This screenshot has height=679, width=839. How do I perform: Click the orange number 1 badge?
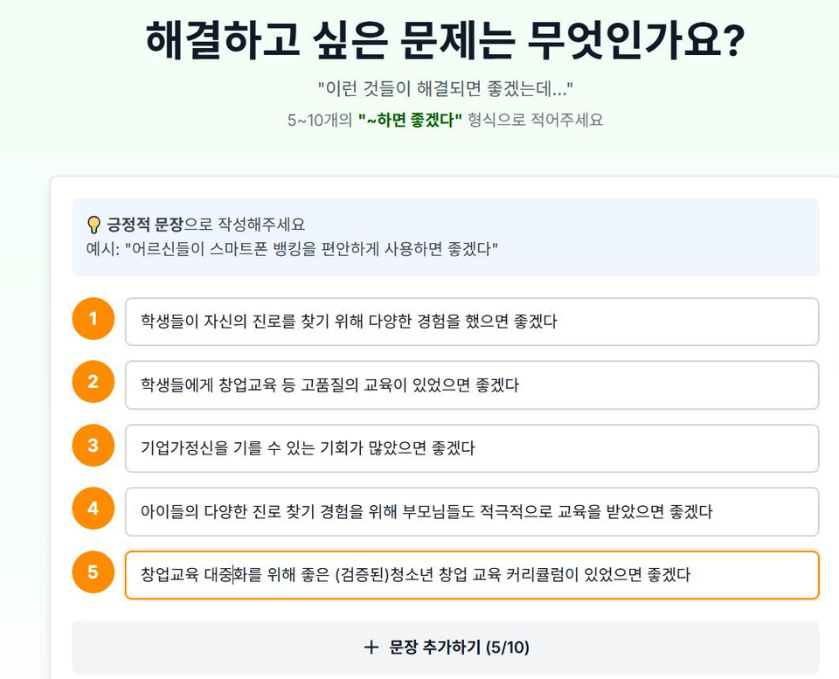[x=93, y=320]
